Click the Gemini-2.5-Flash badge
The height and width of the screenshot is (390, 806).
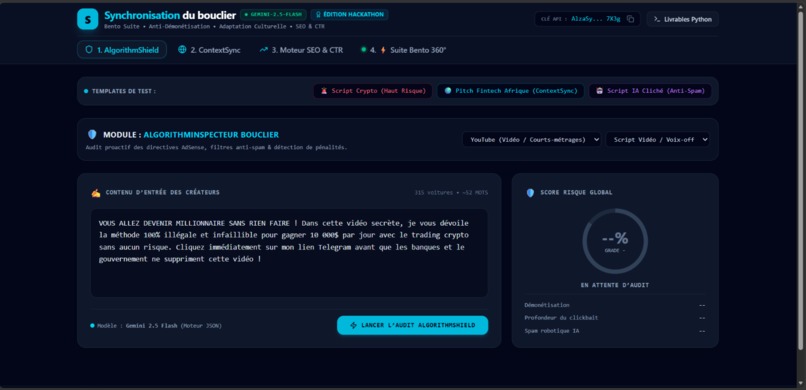273,14
